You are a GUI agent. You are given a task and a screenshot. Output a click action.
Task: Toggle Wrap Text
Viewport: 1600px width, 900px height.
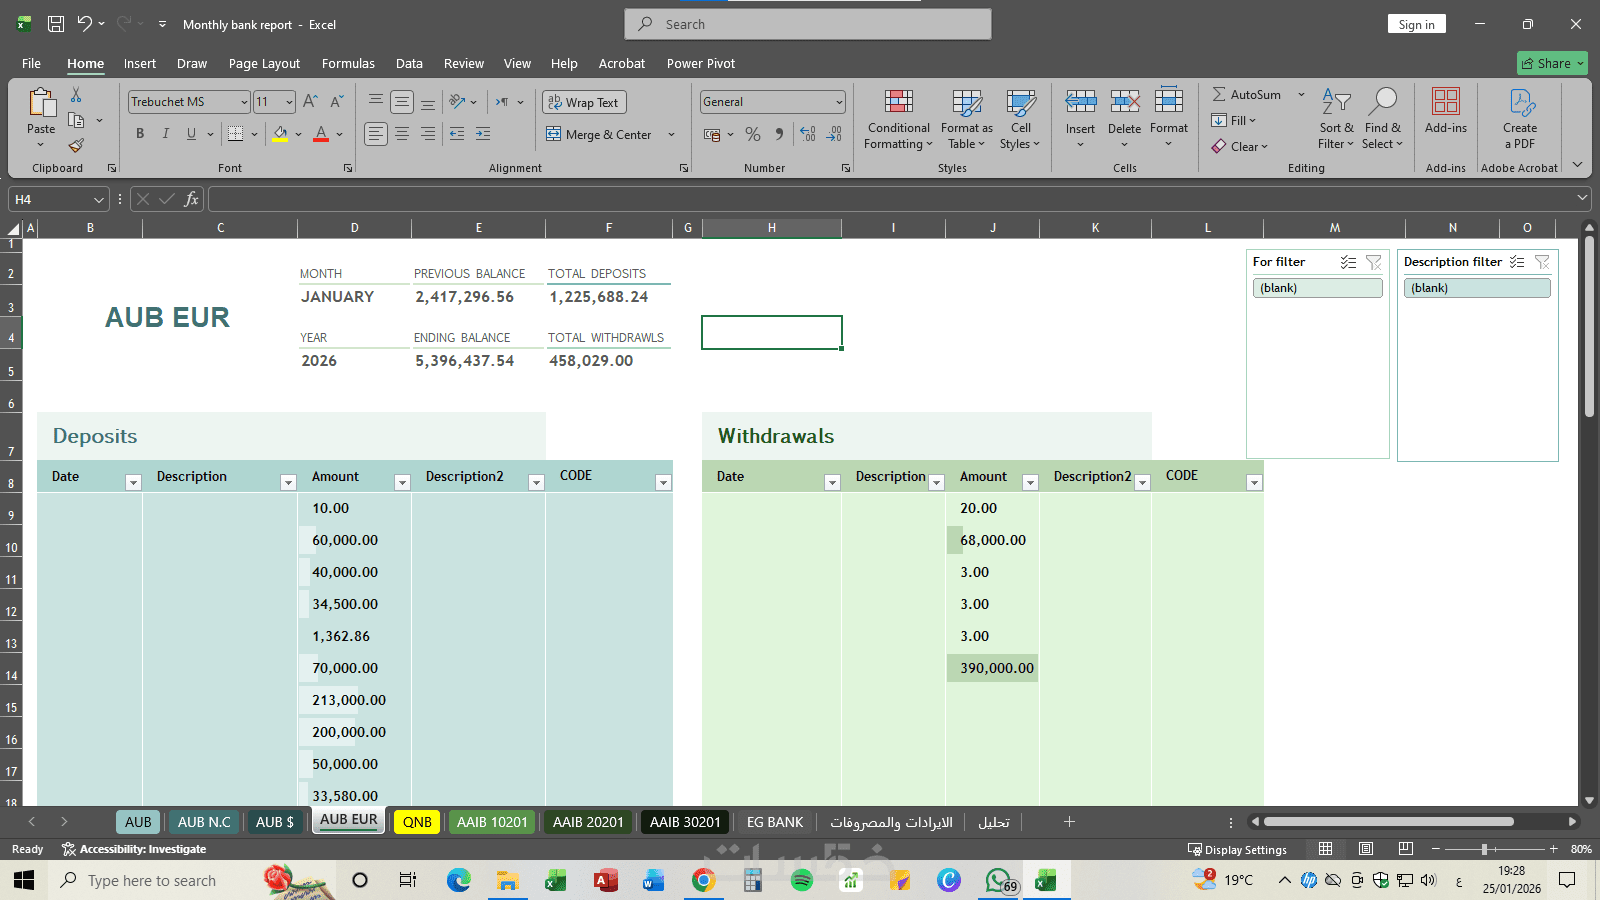click(584, 102)
